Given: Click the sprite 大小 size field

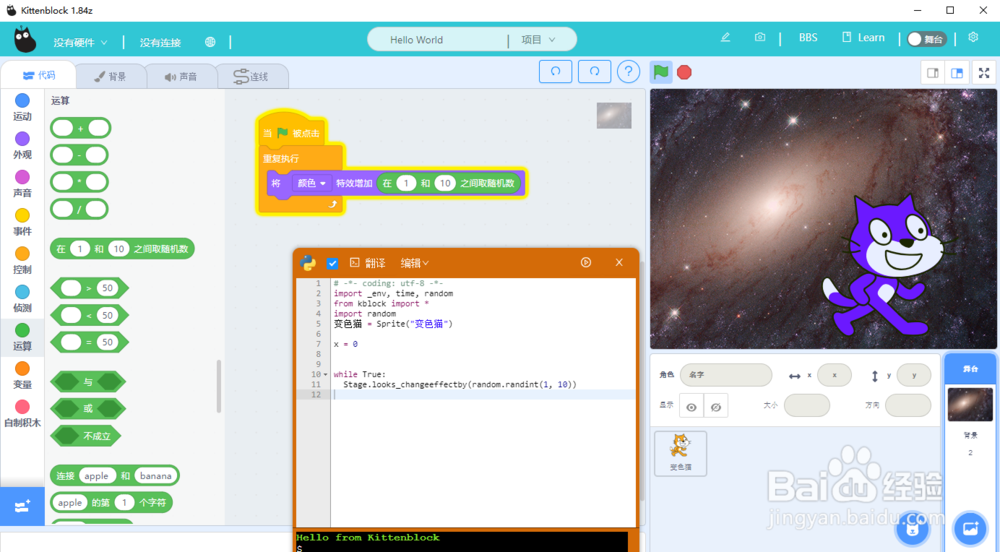Looking at the screenshot, I should coord(807,405).
